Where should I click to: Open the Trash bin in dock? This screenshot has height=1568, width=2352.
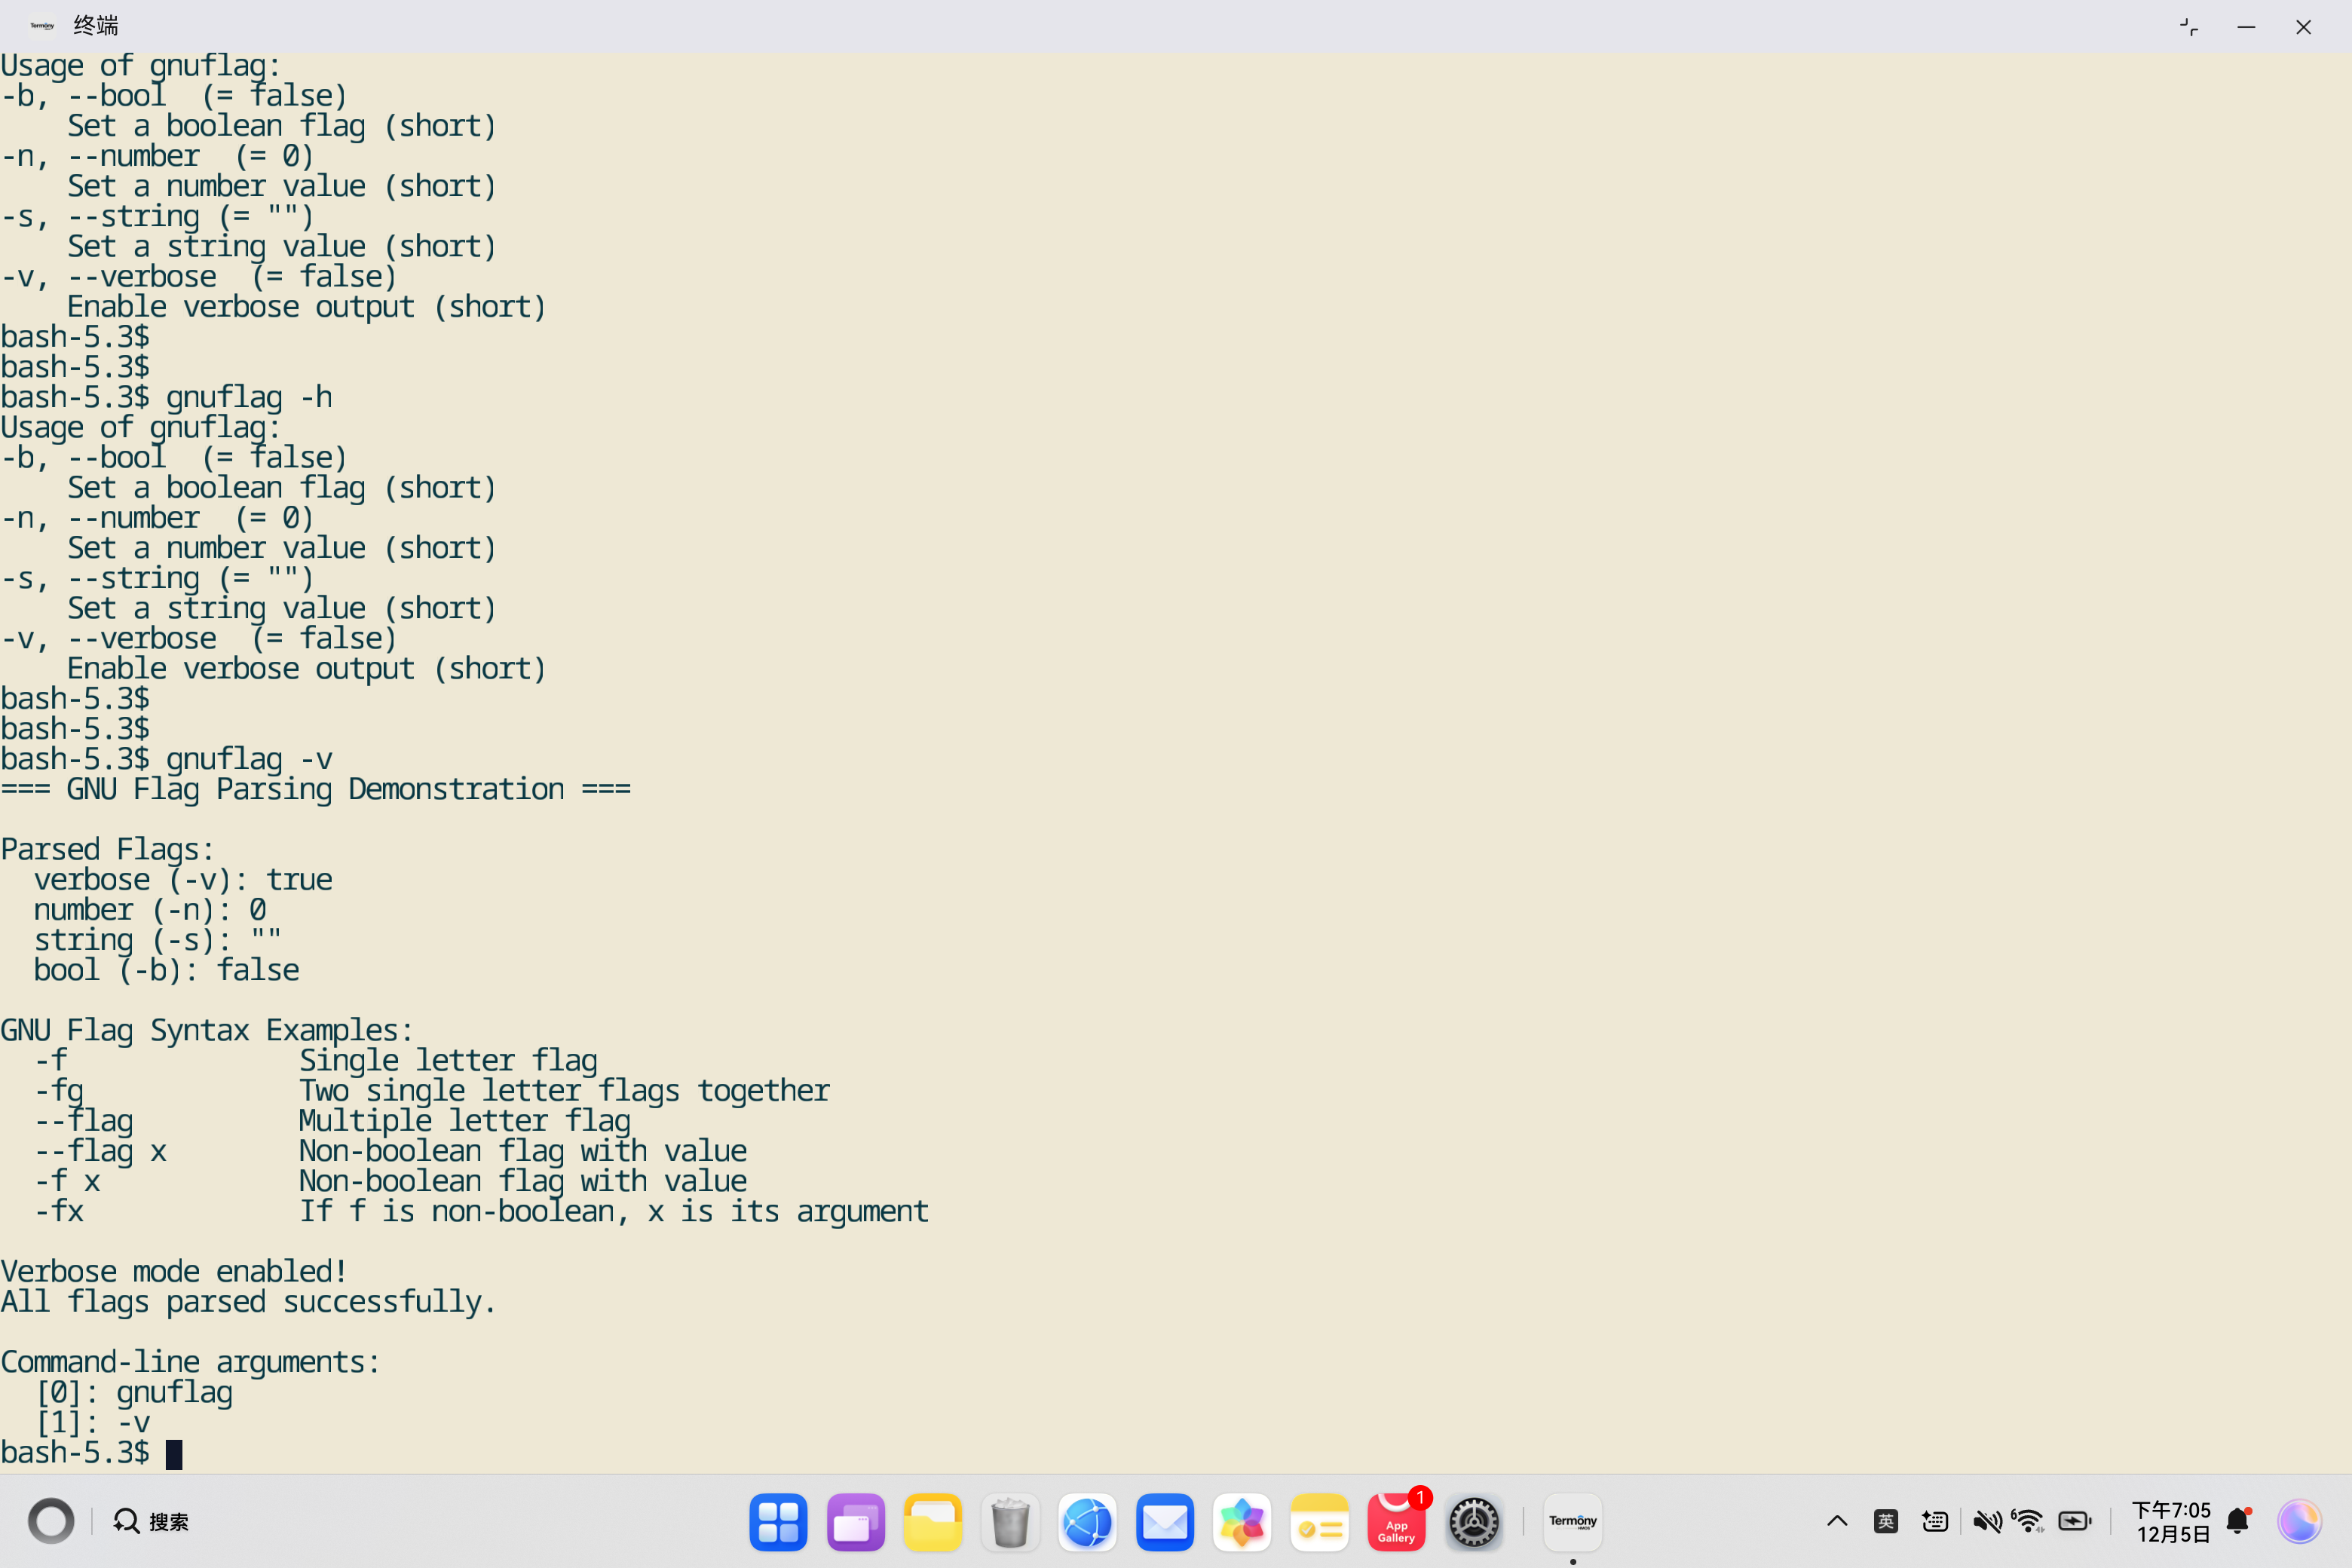1010,1522
